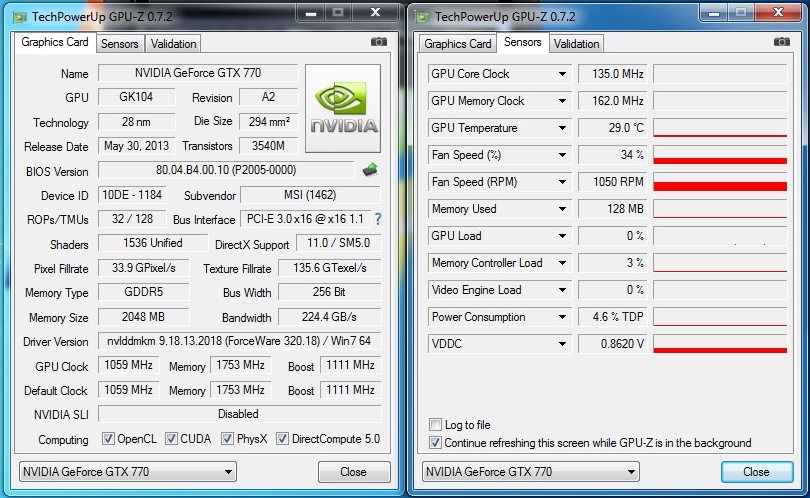Click GPU-Z app icon in right title bar
This screenshot has height=498, width=810.
click(x=422, y=17)
